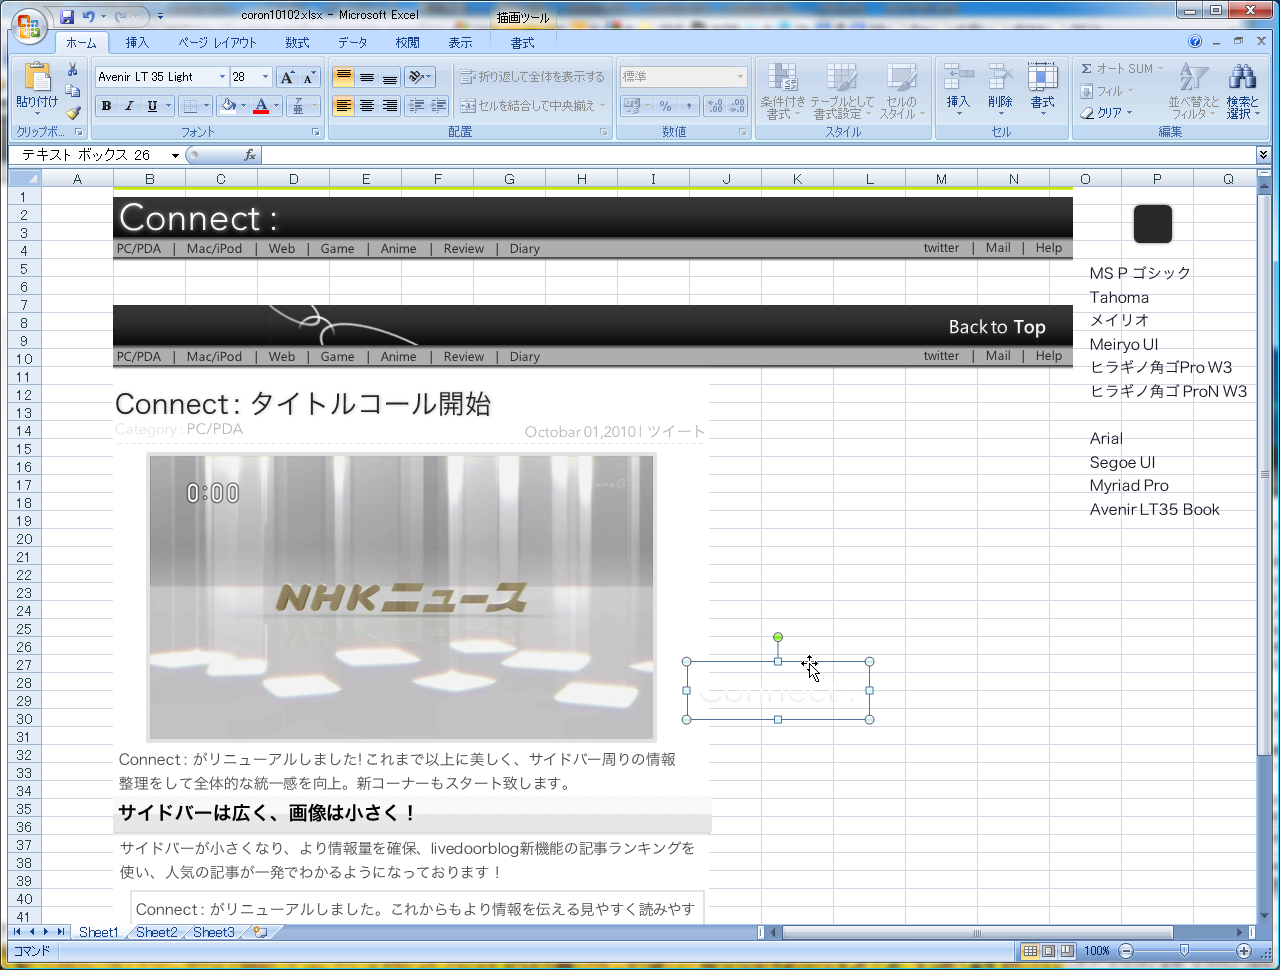
Task: Toggle underline formatting
Action: (152, 106)
